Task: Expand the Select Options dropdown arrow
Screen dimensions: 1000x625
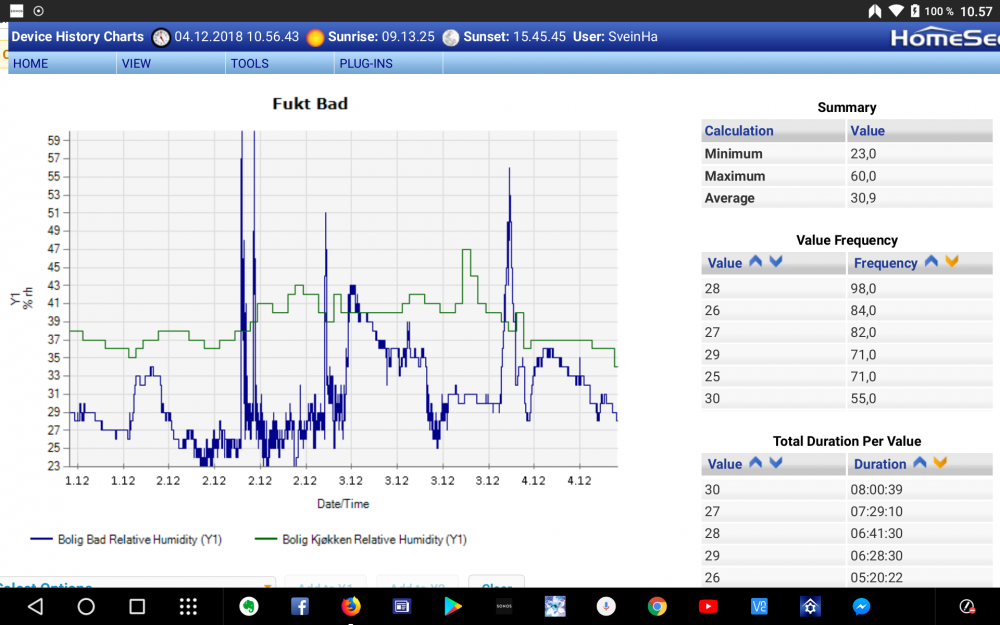Action: (268, 585)
